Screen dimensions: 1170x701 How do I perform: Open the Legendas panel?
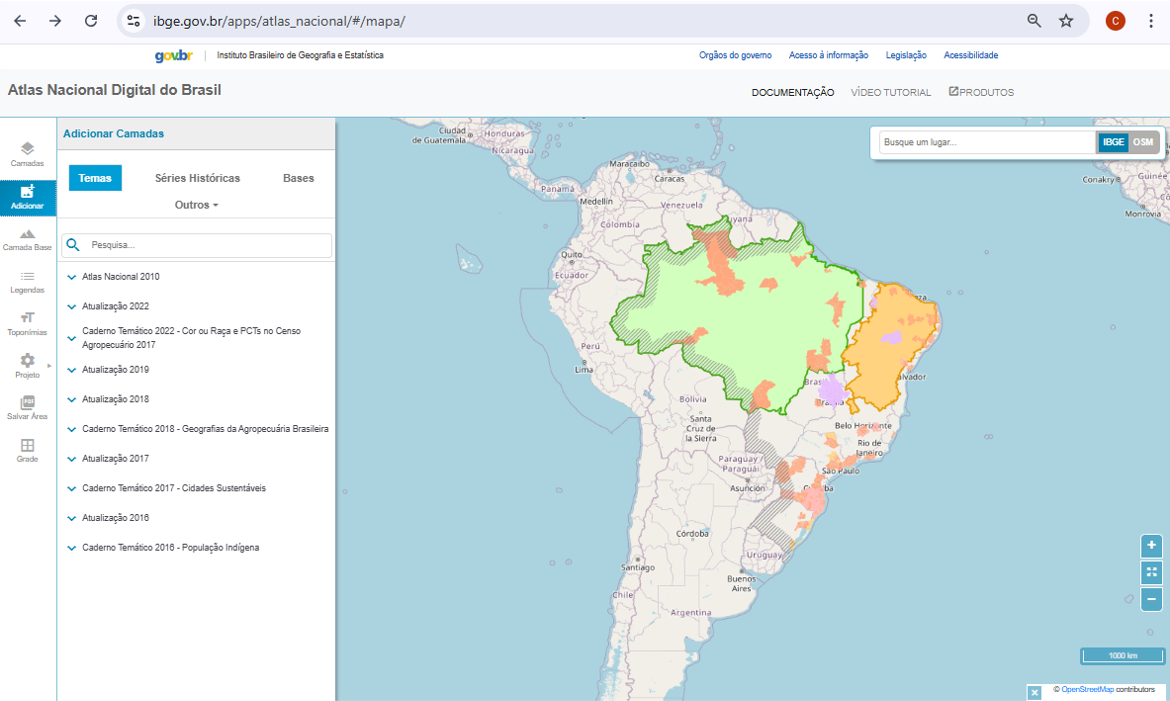tap(27, 281)
